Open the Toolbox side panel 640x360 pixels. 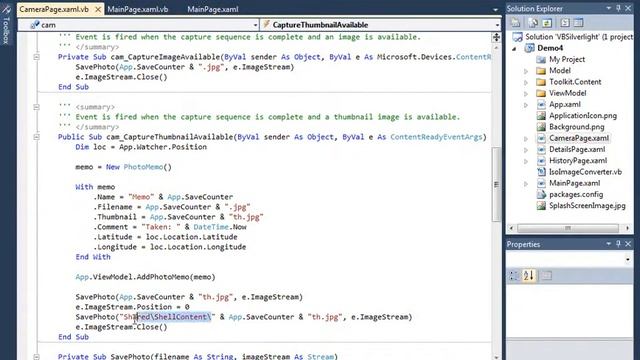coord(6,24)
